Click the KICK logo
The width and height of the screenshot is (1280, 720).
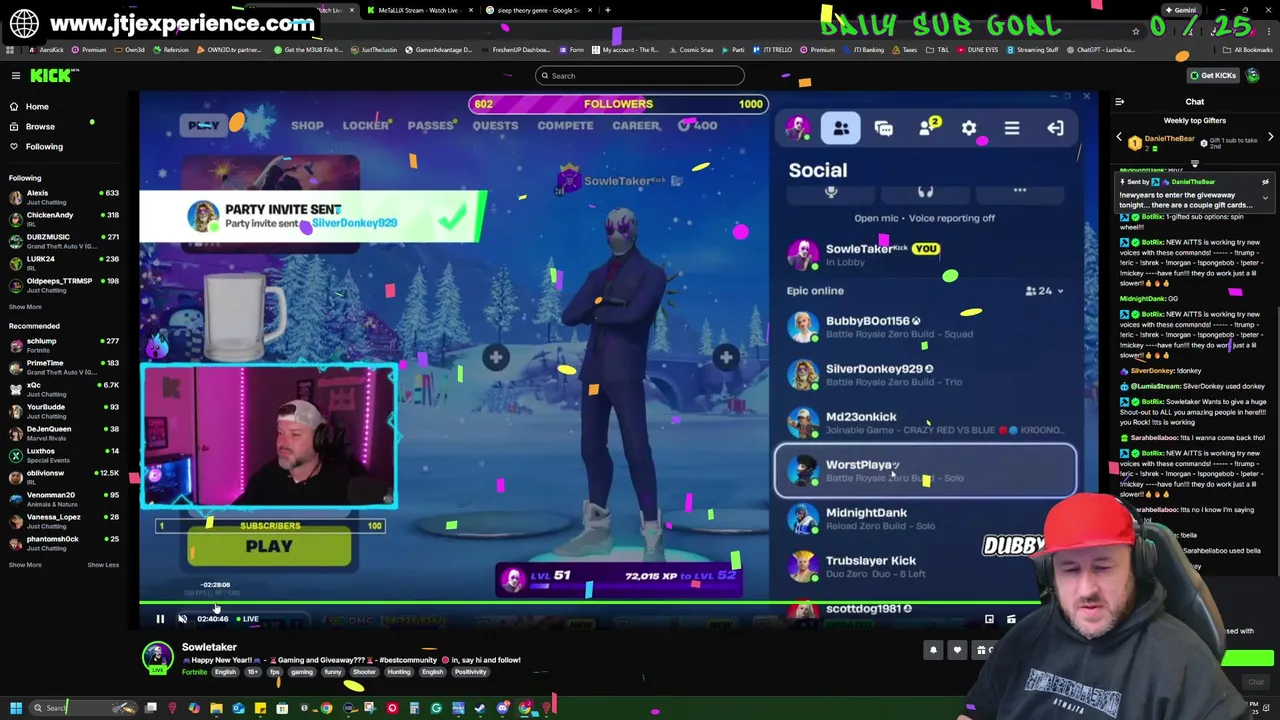point(49,75)
